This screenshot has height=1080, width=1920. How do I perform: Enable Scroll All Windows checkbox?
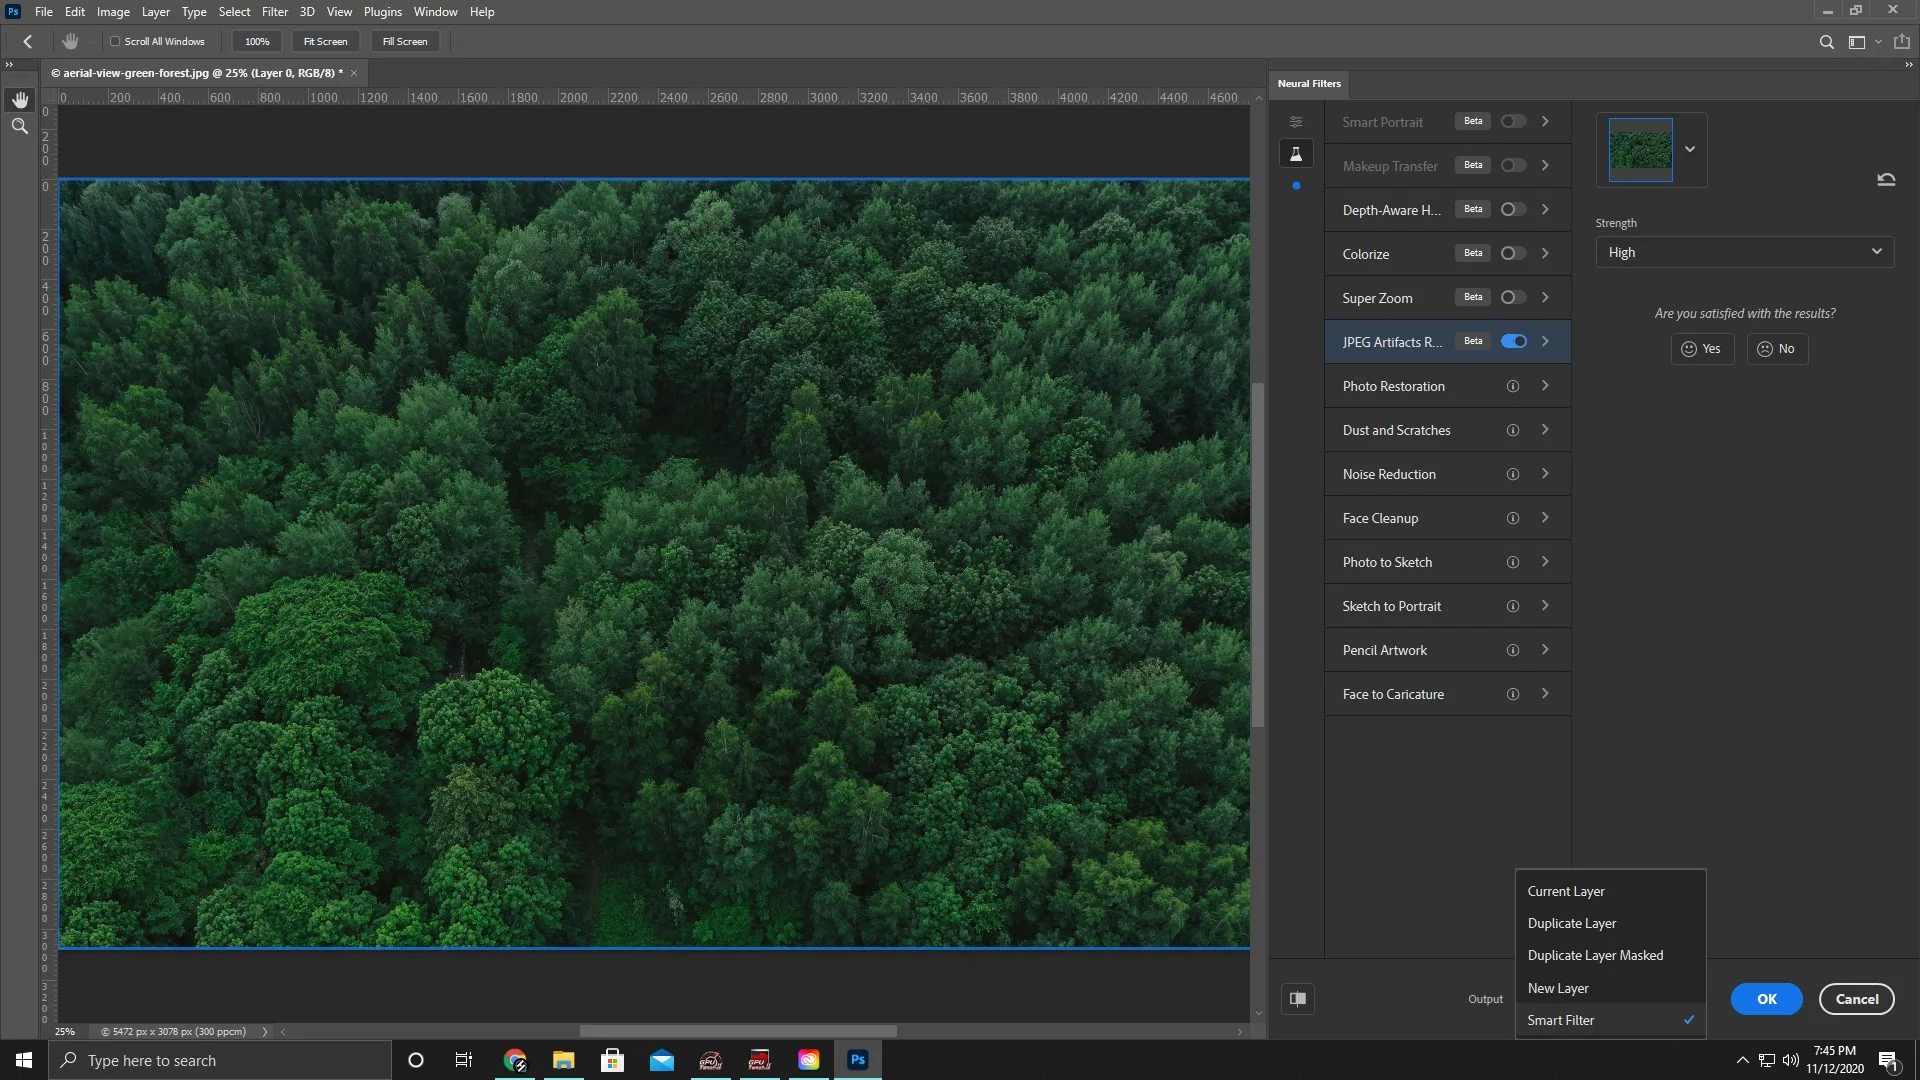116,42
